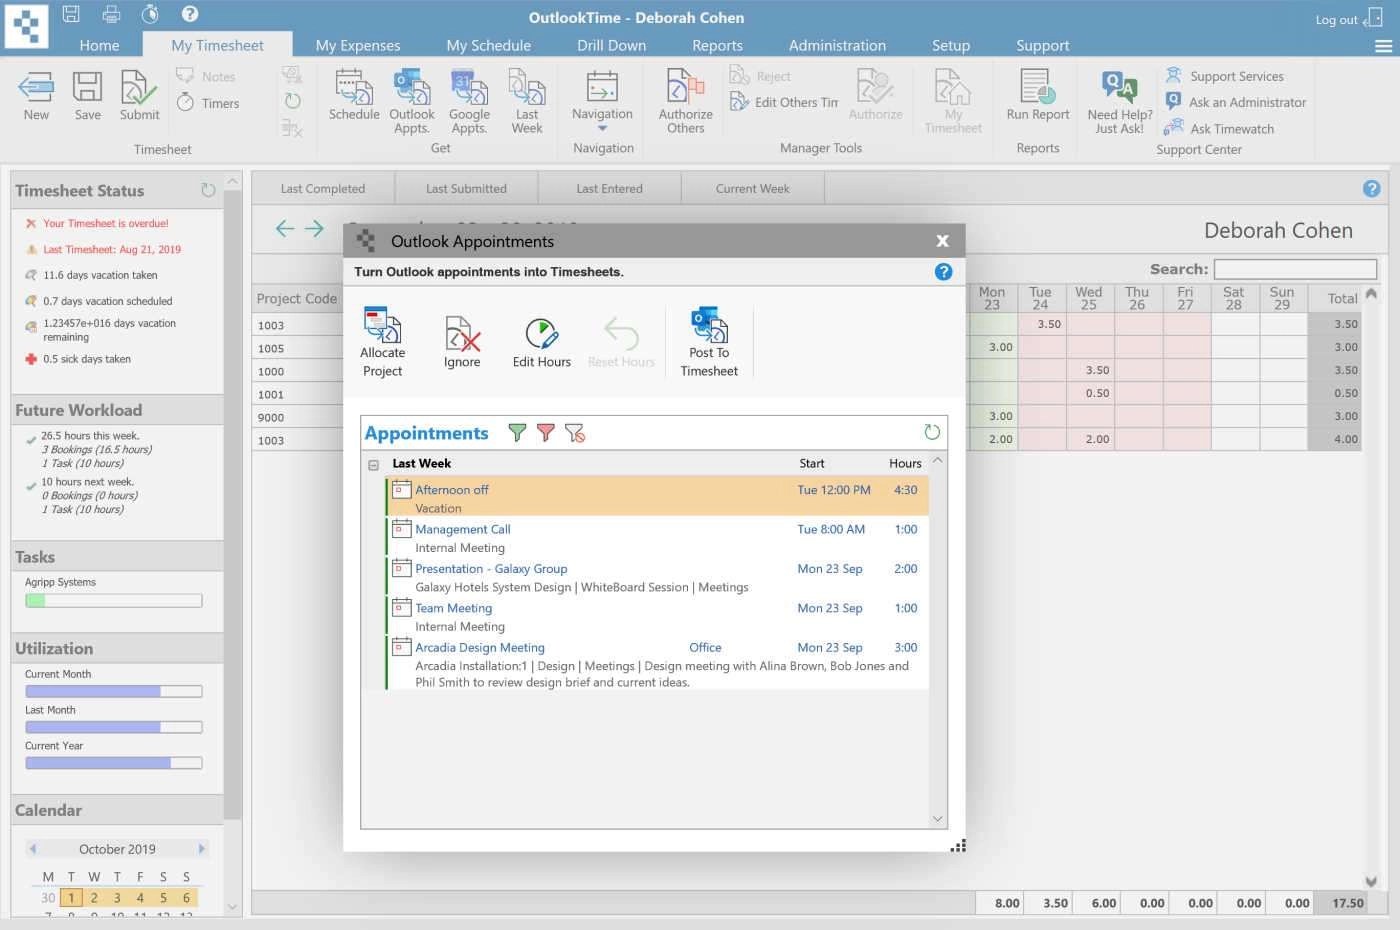This screenshot has height=930, width=1400.
Task: Open the Administration menu
Action: (x=837, y=45)
